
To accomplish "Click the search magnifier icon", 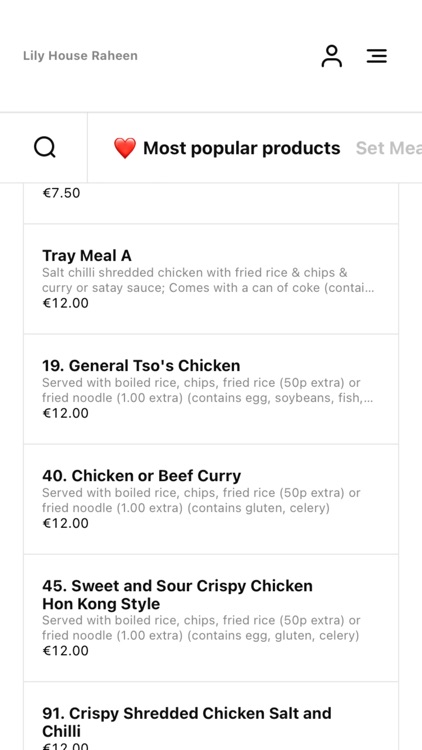I will pos(45,147).
